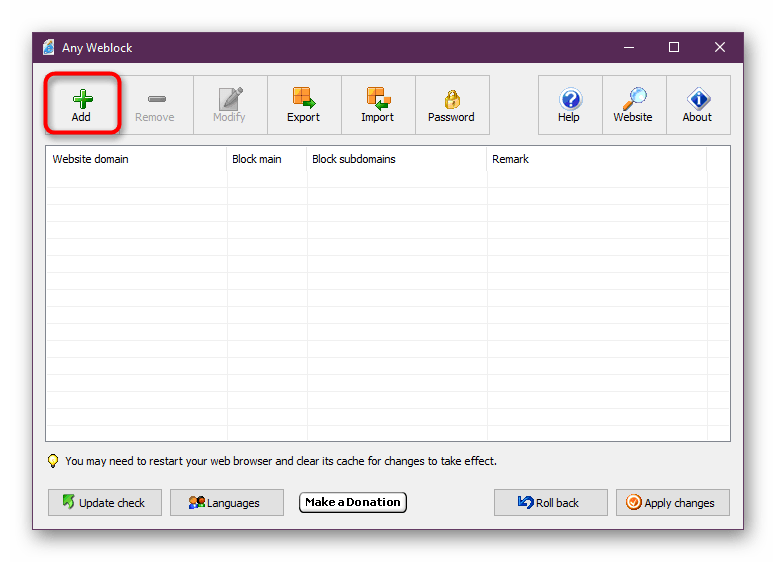Open the Languages selection

(227, 502)
